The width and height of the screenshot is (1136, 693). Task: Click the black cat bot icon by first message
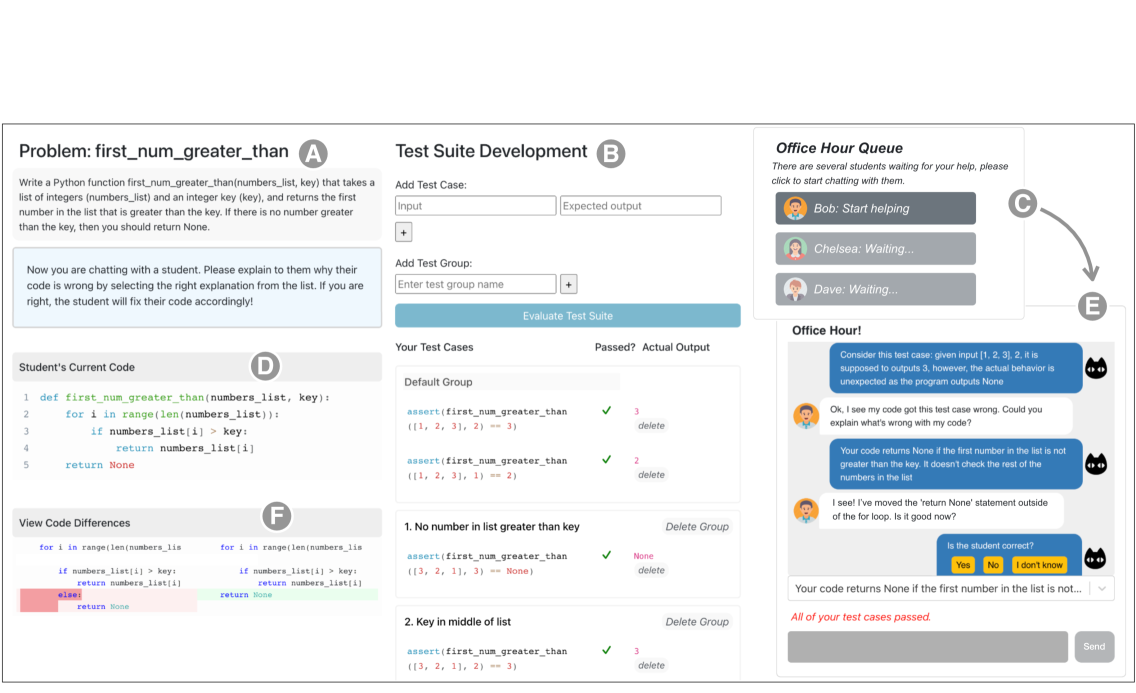[1096, 367]
